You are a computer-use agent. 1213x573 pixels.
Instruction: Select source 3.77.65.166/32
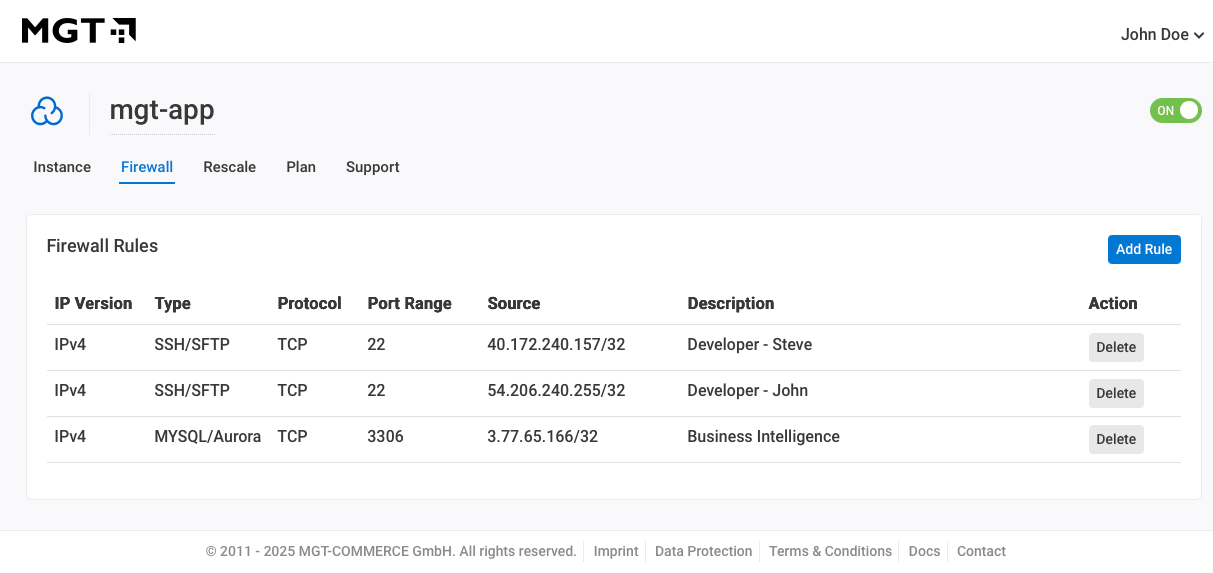pyautogui.click(x=542, y=437)
